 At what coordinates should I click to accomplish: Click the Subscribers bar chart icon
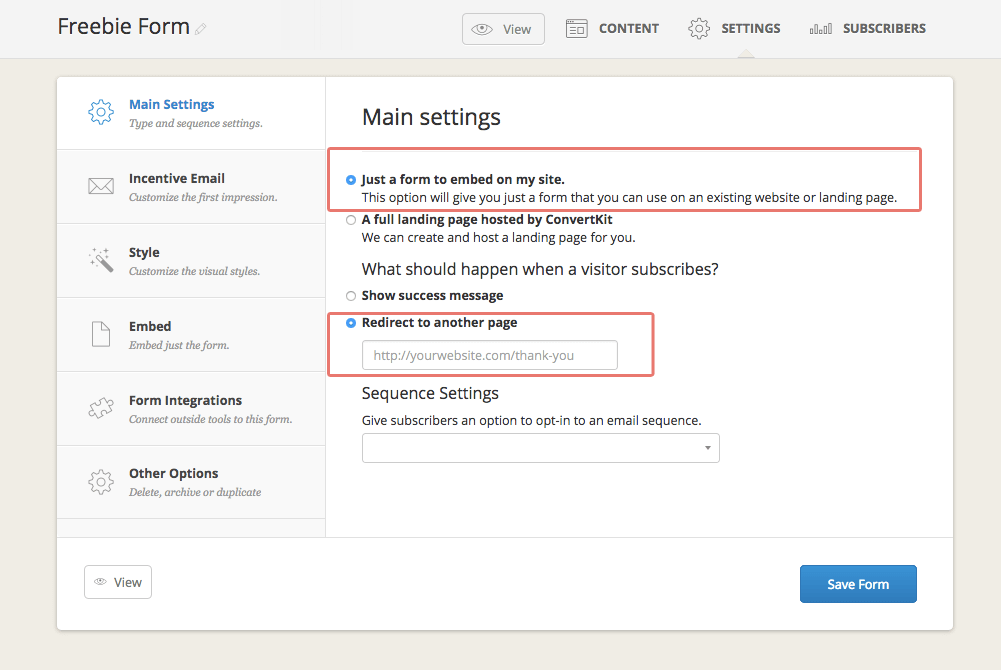pos(820,28)
